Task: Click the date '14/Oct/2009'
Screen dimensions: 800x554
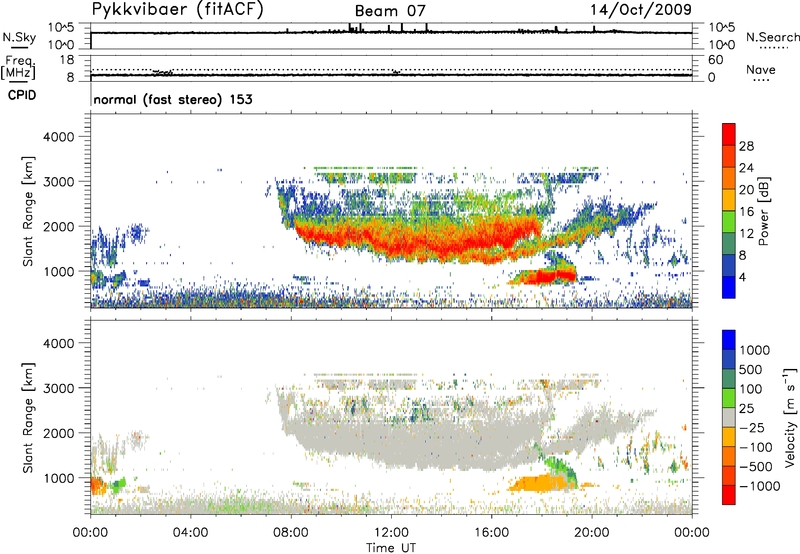Action: [641, 10]
